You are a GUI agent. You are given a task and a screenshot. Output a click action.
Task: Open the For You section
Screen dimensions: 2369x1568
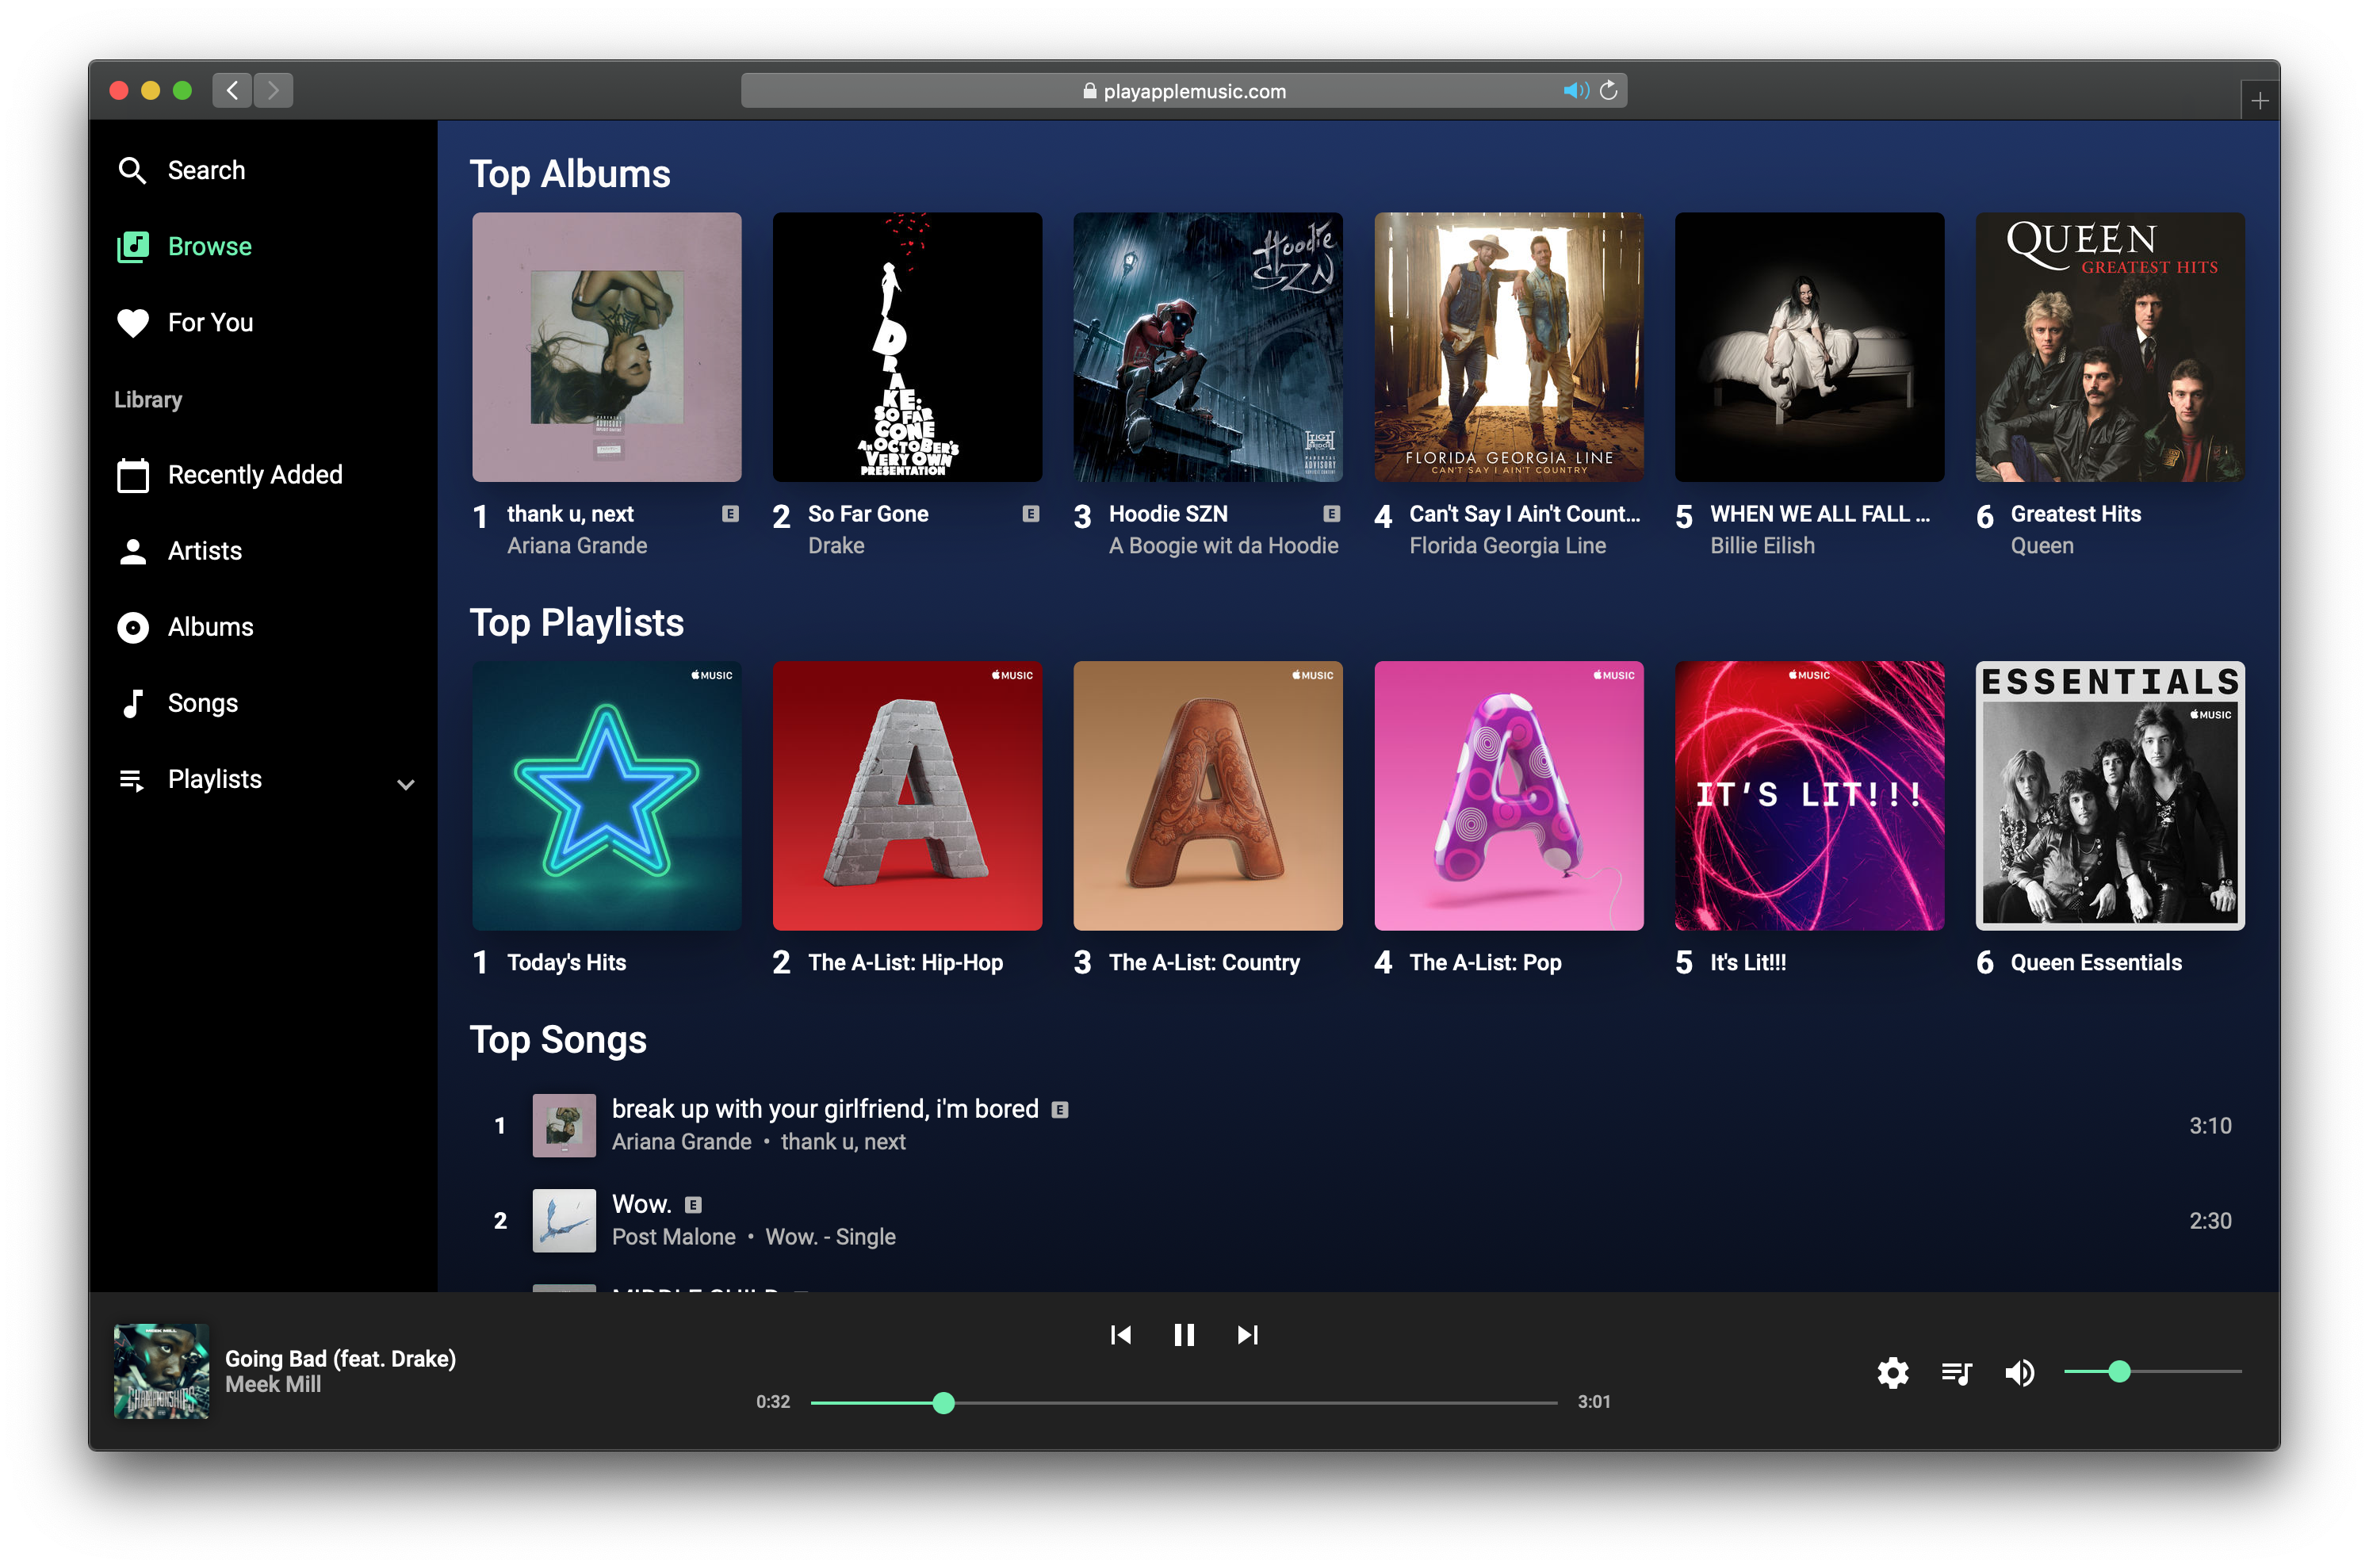[210, 323]
